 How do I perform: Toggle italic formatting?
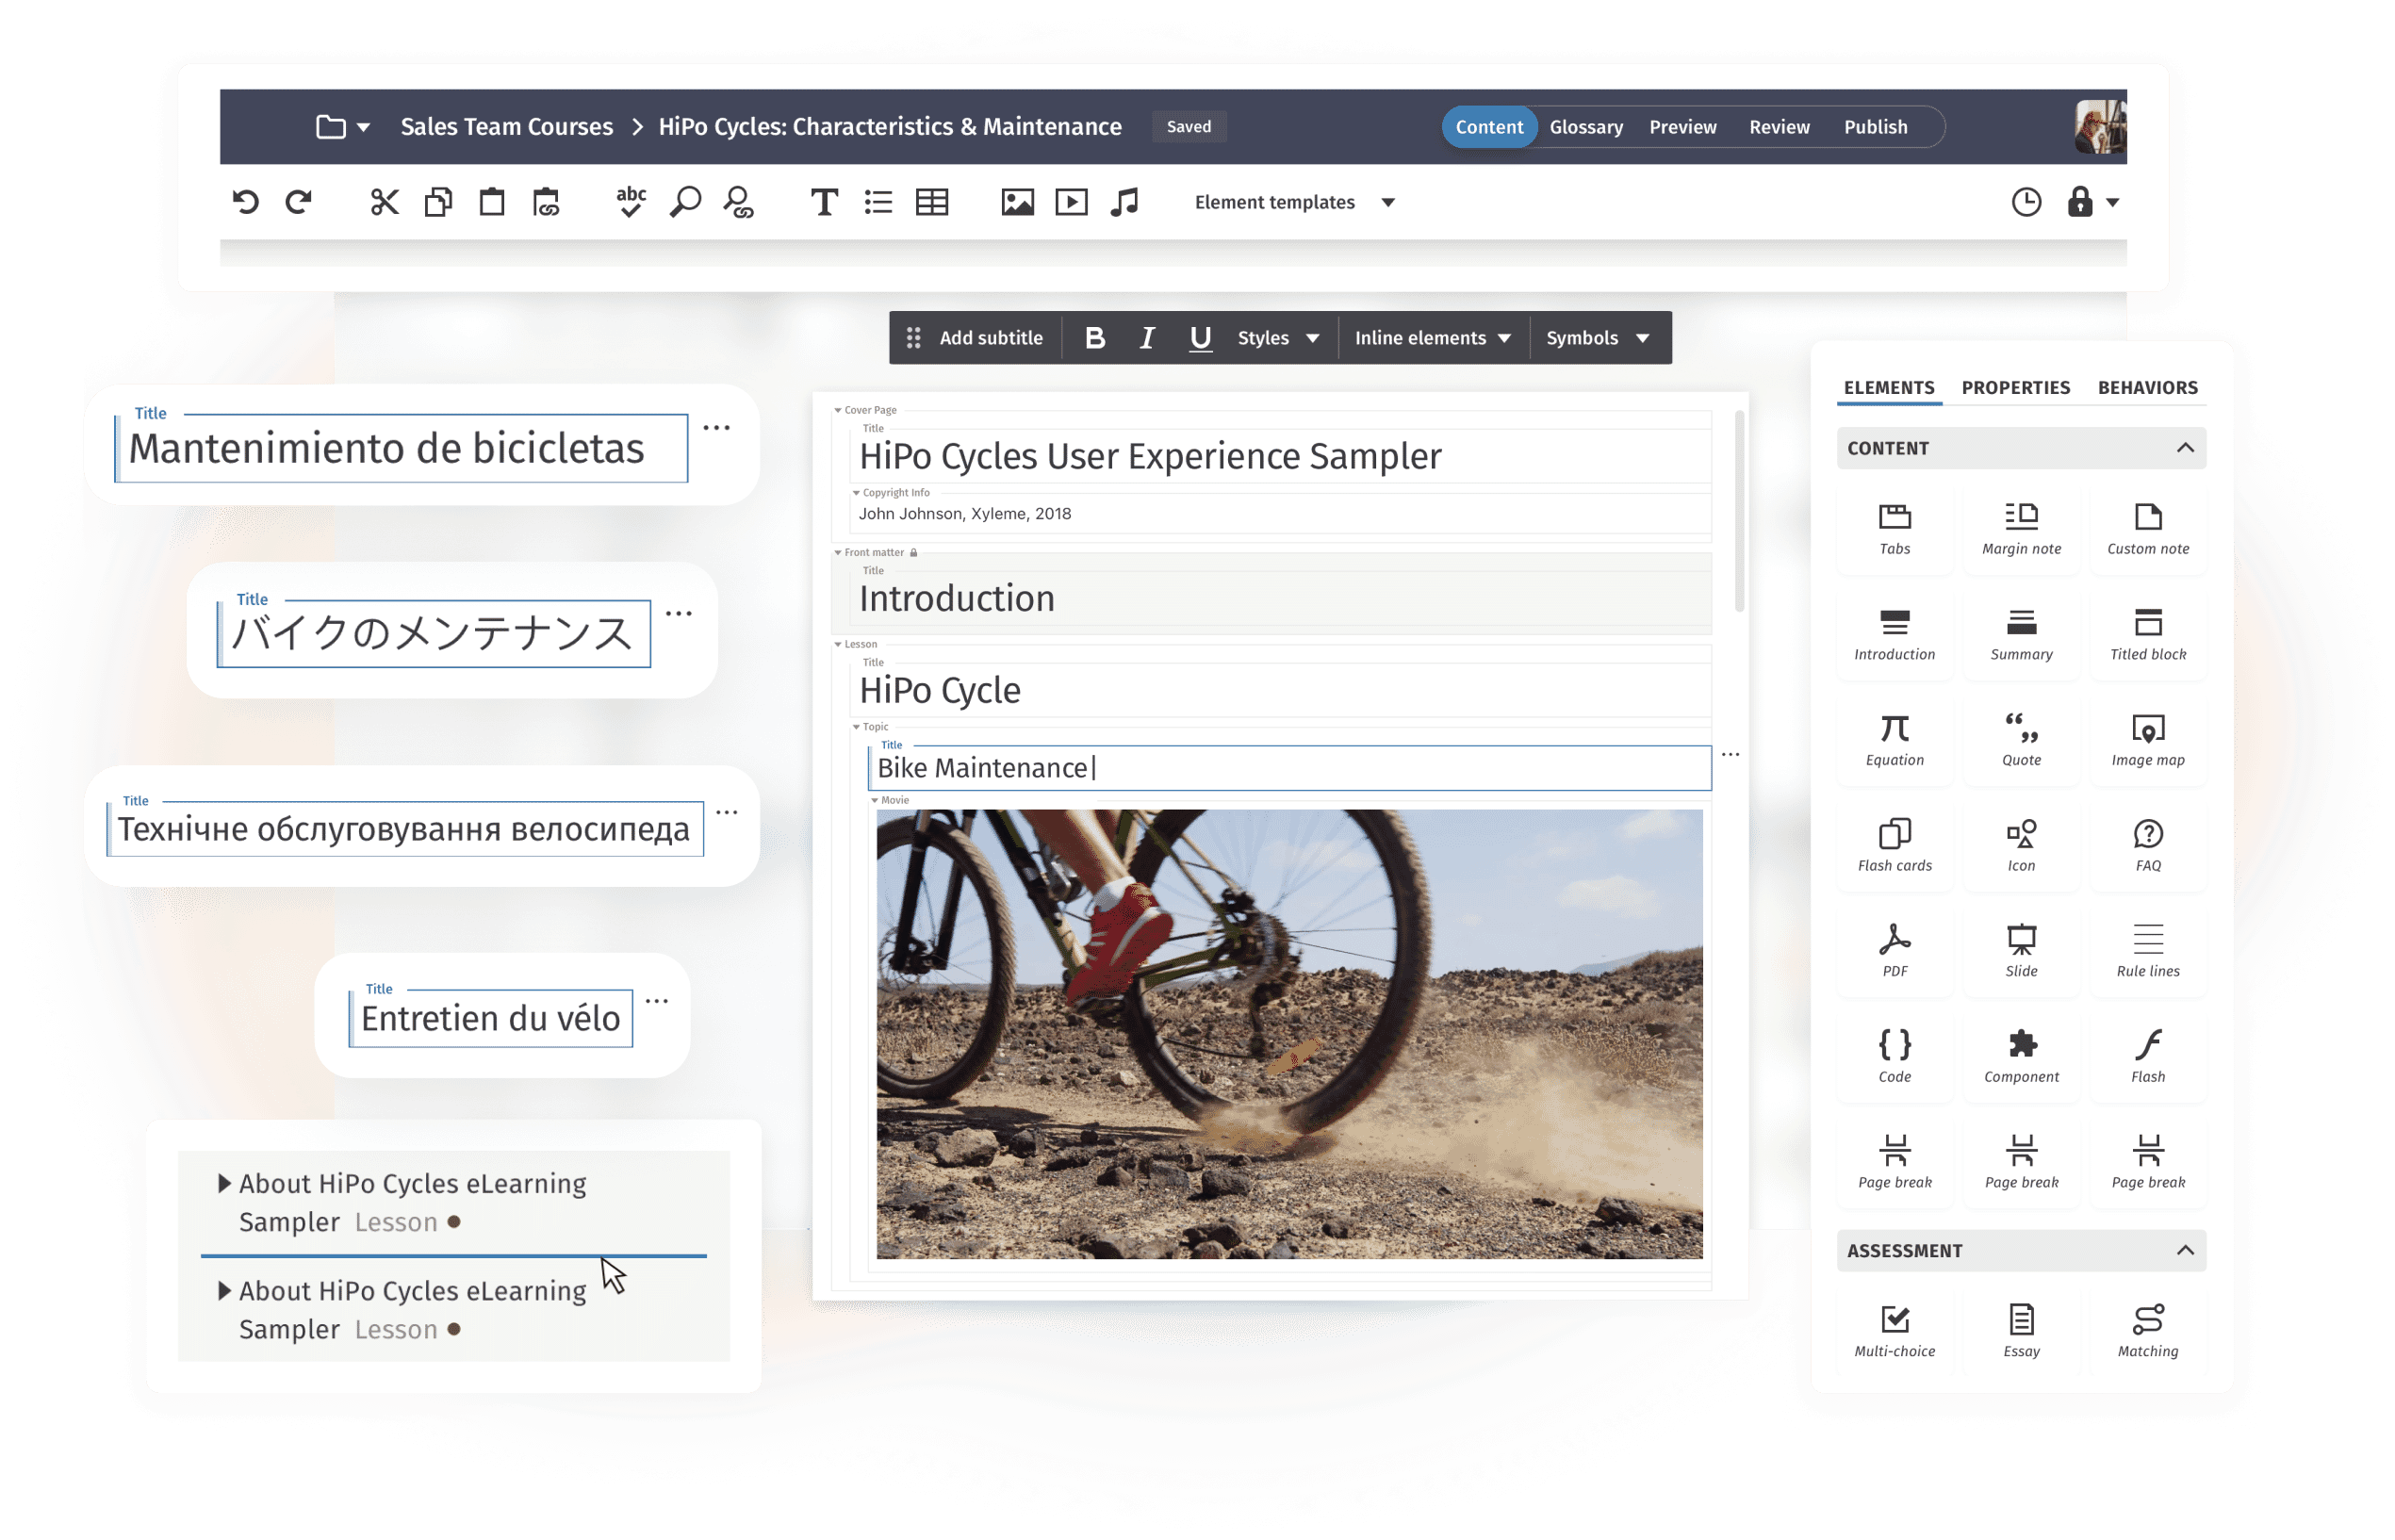(1147, 338)
